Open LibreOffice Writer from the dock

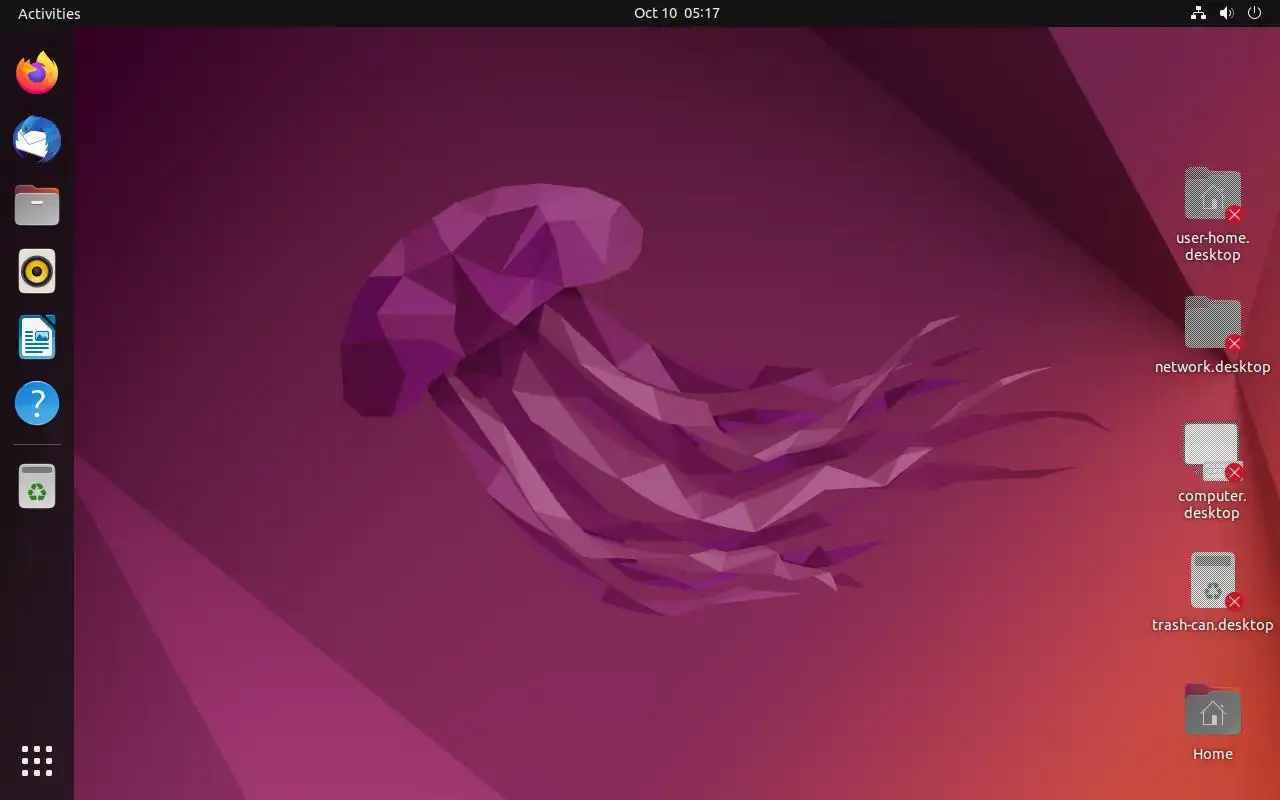tap(37, 337)
